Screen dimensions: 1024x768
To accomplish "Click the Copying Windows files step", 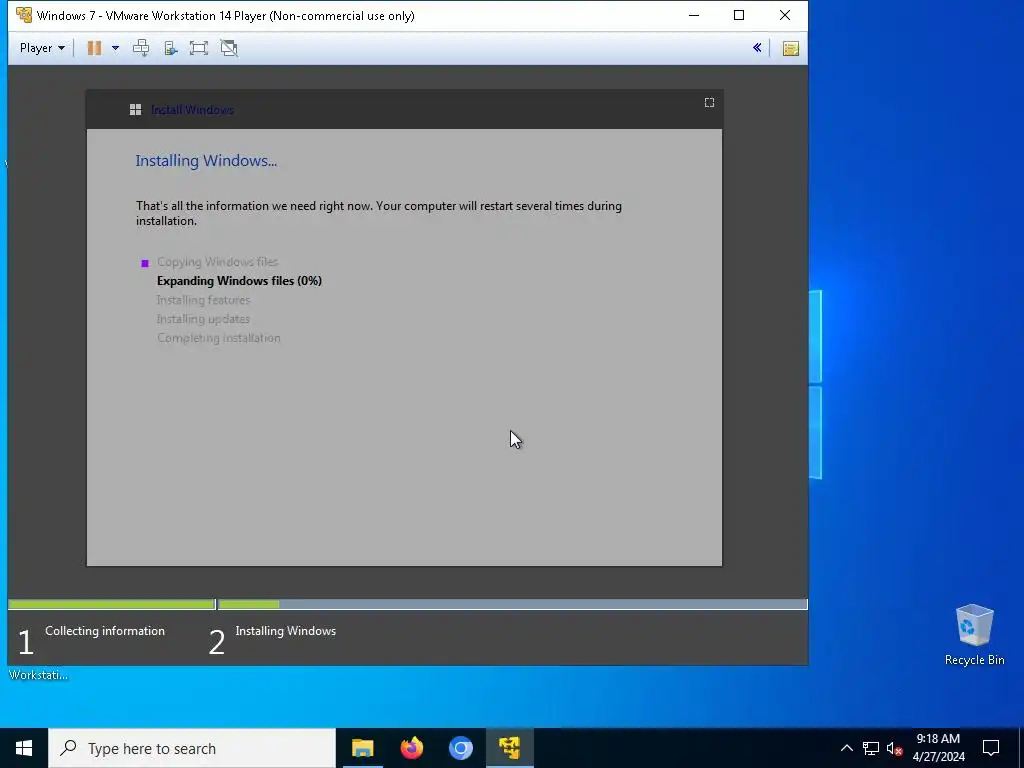I will [x=217, y=262].
